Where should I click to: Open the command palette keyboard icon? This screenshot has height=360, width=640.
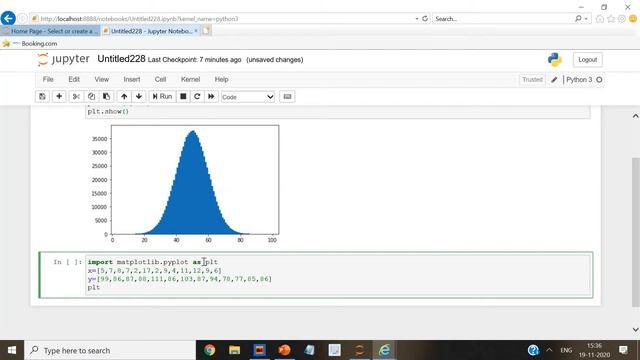(287, 97)
